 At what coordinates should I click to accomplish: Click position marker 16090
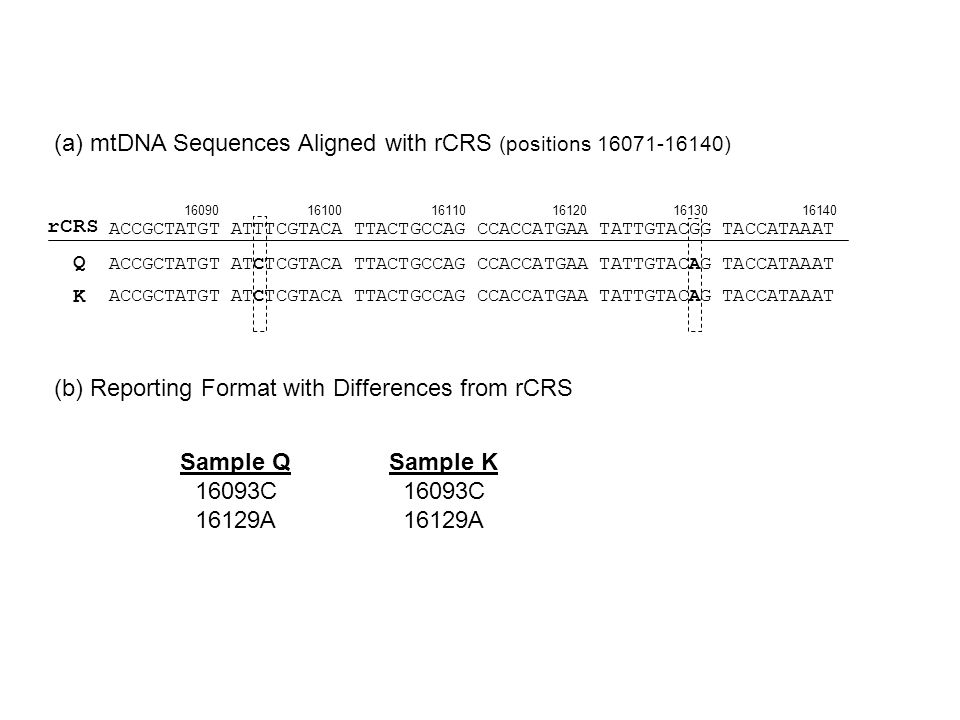tap(201, 211)
